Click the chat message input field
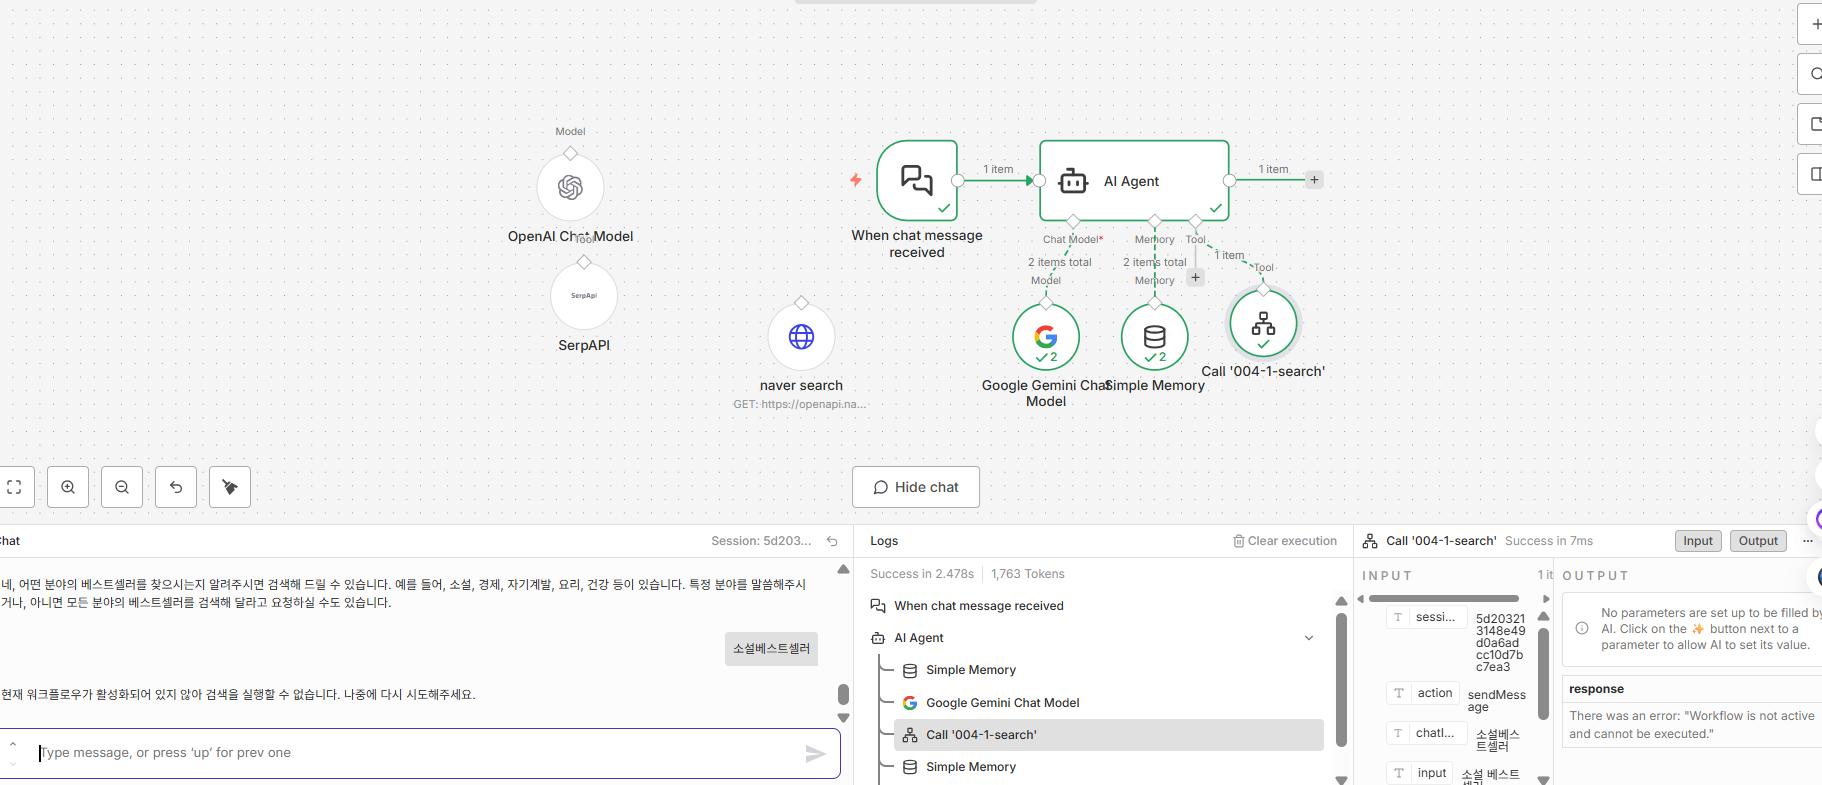The image size is (1822, 785). pos(420,753)
